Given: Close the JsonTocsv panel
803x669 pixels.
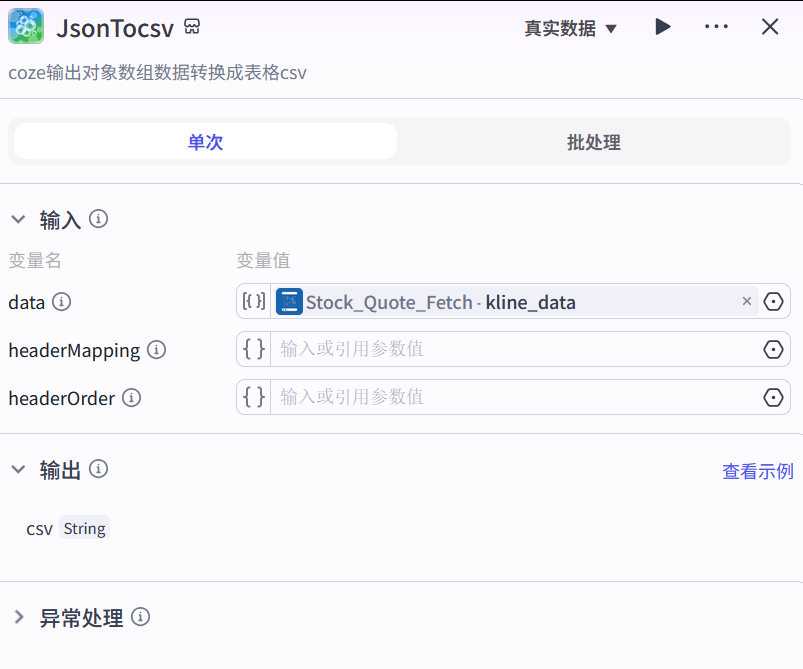Looking at the screenshot, I should click(x=770, y=27).
